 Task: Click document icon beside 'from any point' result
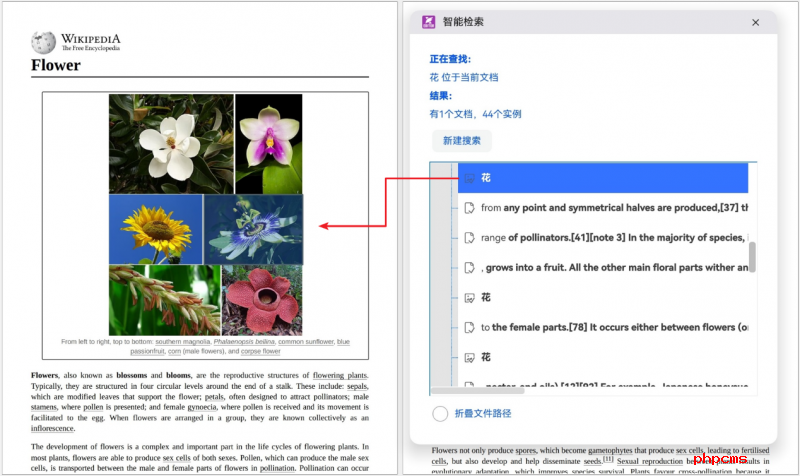click(x=468, y=208)
